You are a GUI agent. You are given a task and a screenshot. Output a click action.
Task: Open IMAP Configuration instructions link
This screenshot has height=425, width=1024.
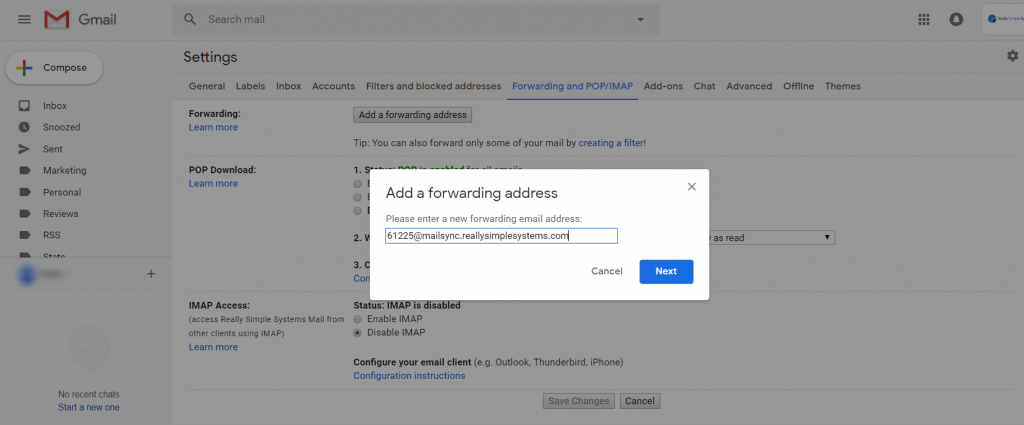tap(409, 376)
